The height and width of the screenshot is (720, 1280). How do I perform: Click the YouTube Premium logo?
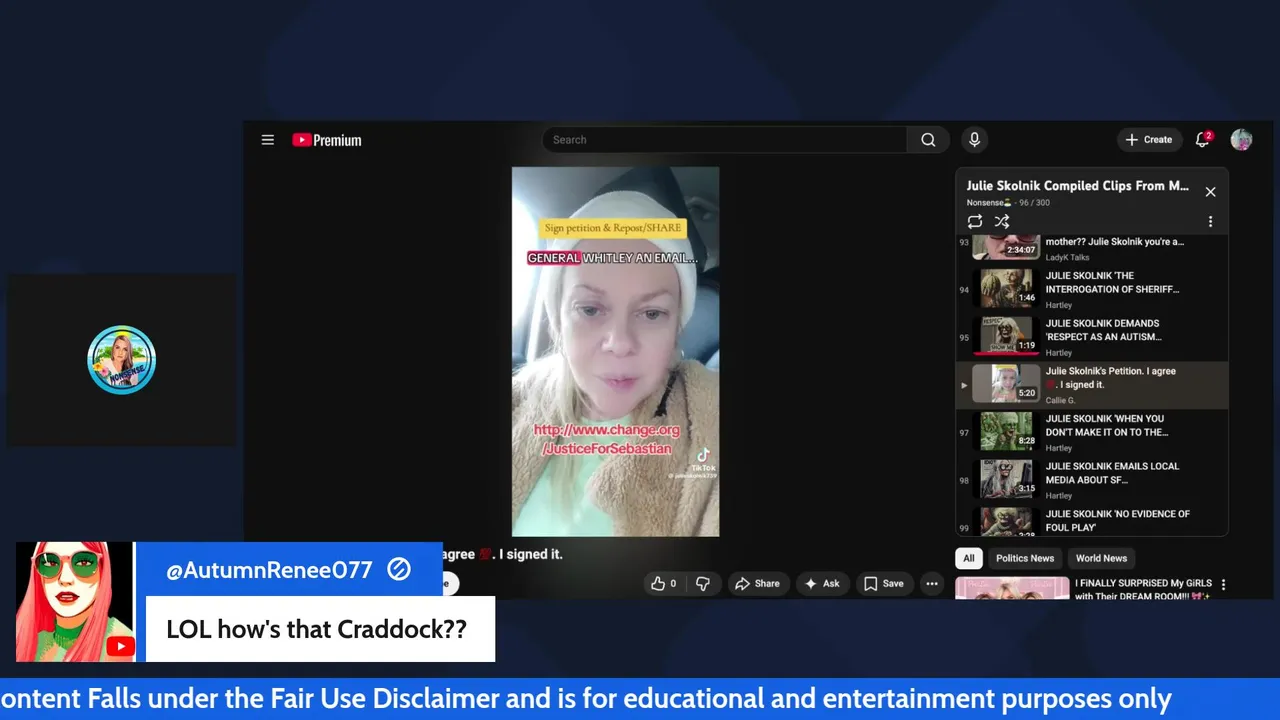tap(327, 140)
